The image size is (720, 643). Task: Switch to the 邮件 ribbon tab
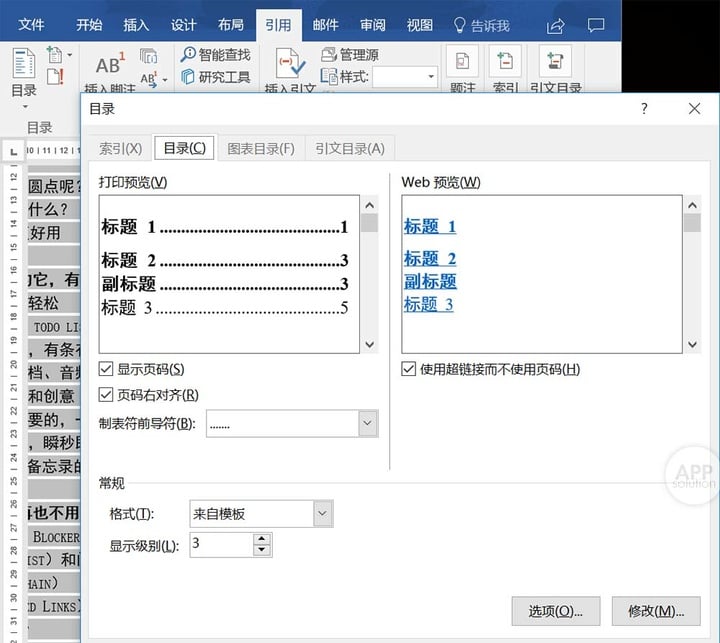(x=326, y=25)
